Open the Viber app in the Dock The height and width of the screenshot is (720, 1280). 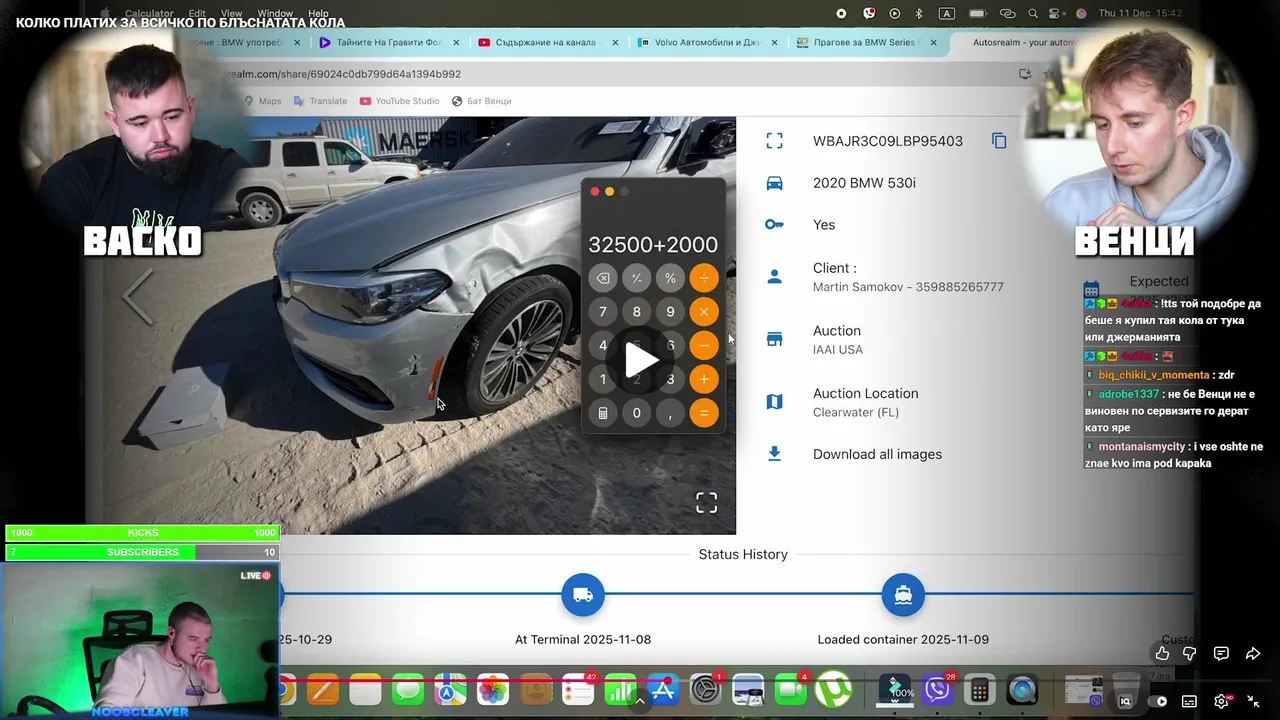pyautogui.click(x=937, y=689)
